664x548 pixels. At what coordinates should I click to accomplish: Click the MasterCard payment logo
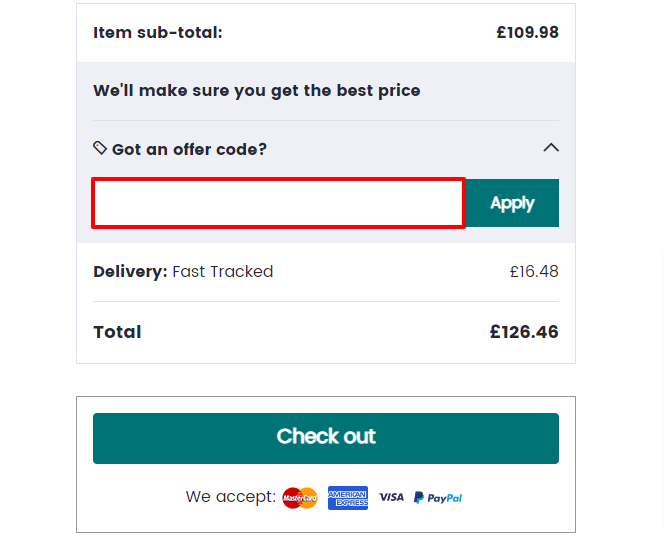click(x=300, y=498)
